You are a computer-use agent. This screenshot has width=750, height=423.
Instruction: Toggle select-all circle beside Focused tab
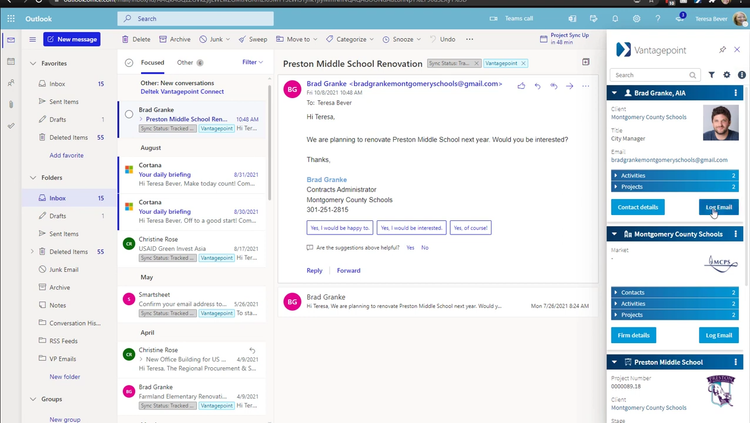tap(129, 62)
